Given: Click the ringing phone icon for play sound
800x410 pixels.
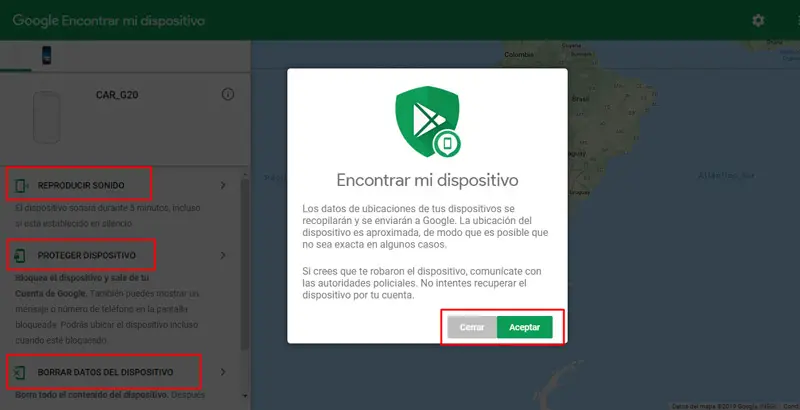Looking at the screenshot, I should tap(21, 186).
